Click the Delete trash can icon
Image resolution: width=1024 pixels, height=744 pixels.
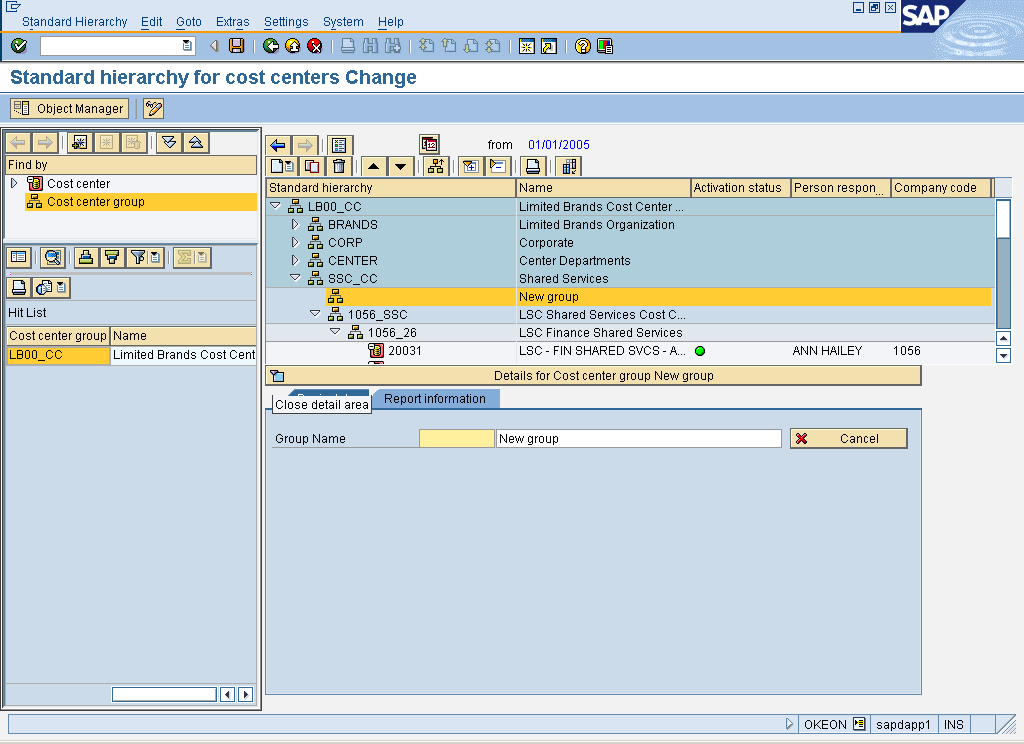click(x=339, y=167)
